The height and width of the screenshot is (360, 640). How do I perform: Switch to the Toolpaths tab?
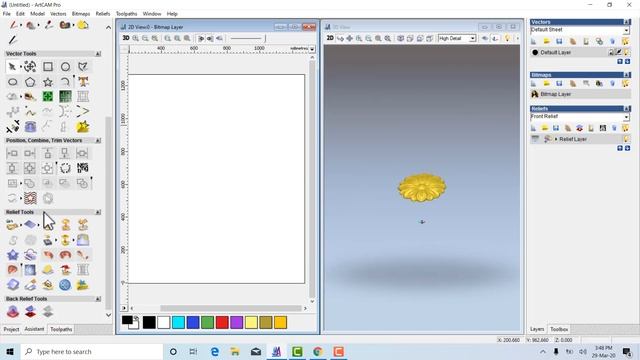click(61, 329)
